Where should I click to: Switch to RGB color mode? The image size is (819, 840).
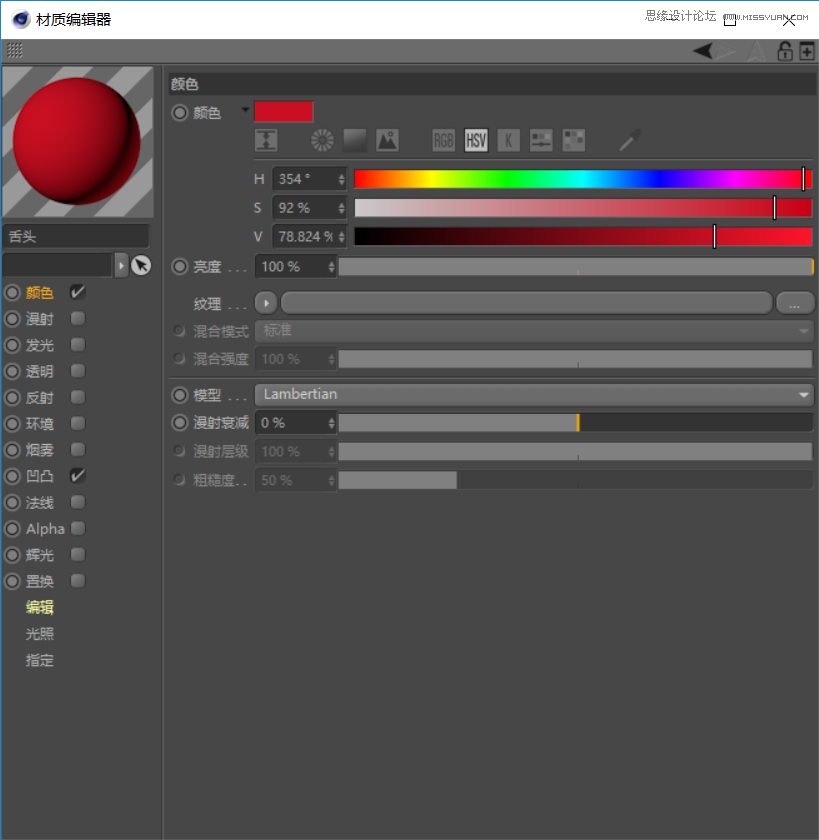pyautogui.click(x=443, y=140)
